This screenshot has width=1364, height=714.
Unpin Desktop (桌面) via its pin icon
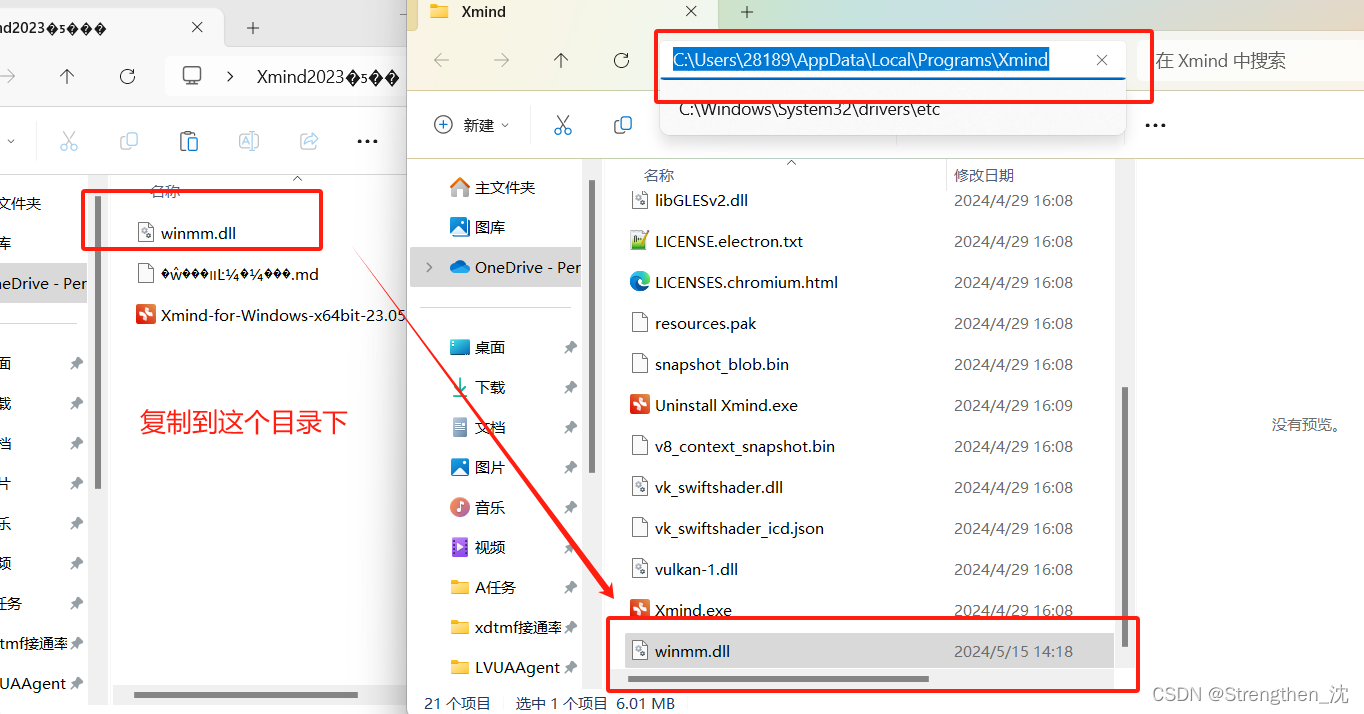click(570, 347)
